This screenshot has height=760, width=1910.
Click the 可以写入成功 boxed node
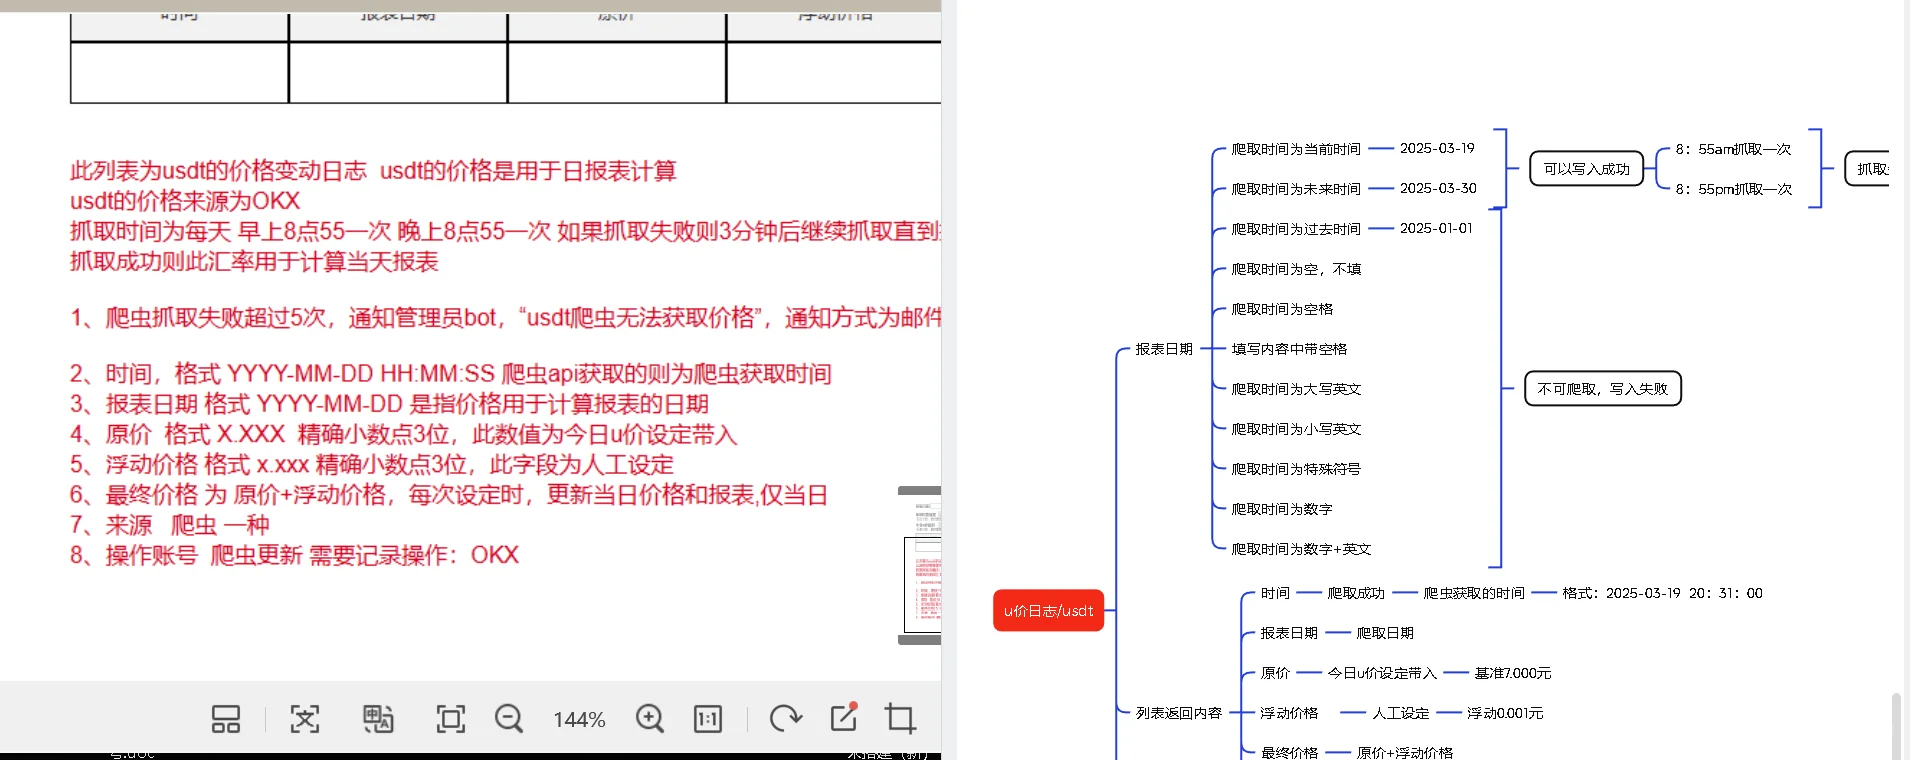tap(1586, 169)
